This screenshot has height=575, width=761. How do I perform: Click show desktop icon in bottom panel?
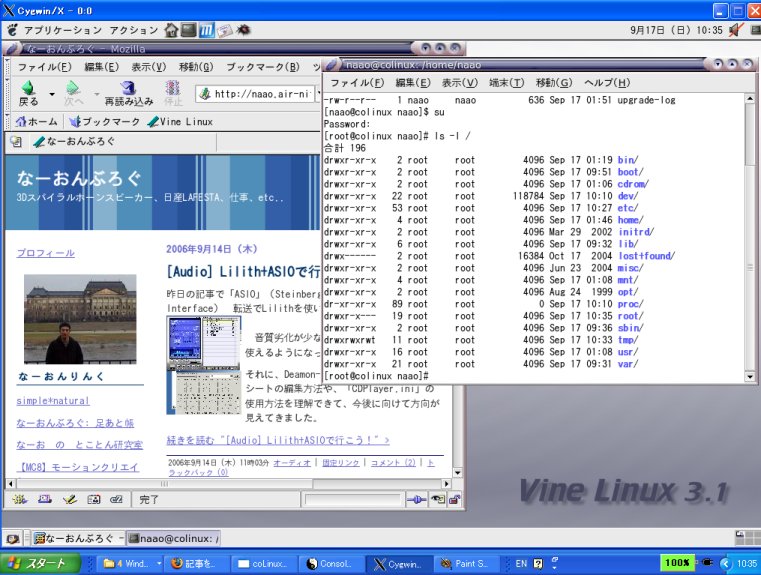13,539
